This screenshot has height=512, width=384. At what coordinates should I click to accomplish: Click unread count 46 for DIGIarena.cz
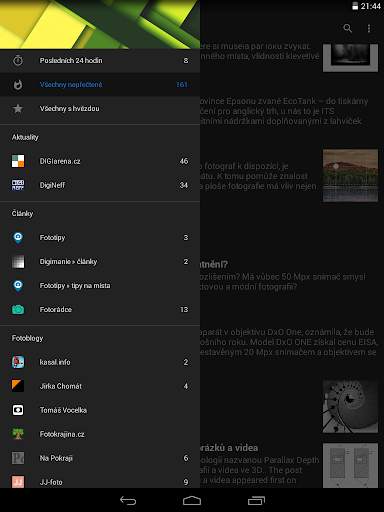[184, 161]
